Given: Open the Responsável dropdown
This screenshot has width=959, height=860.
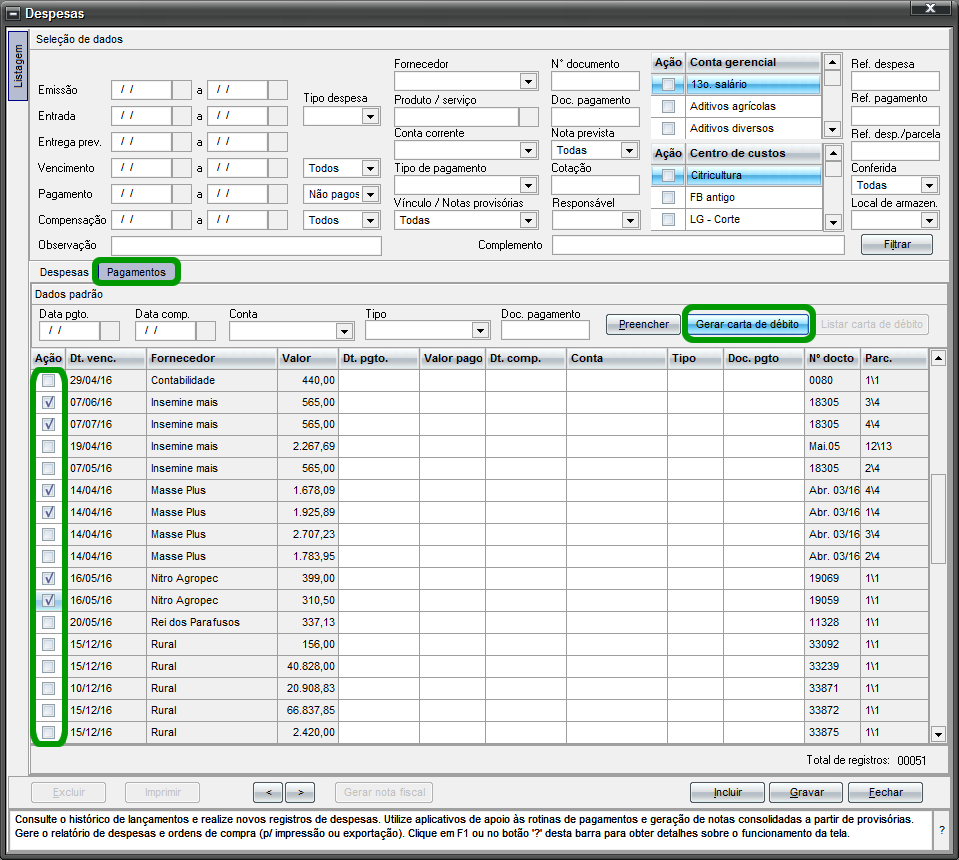Looking at the screenshot, I should pos(630,220).
